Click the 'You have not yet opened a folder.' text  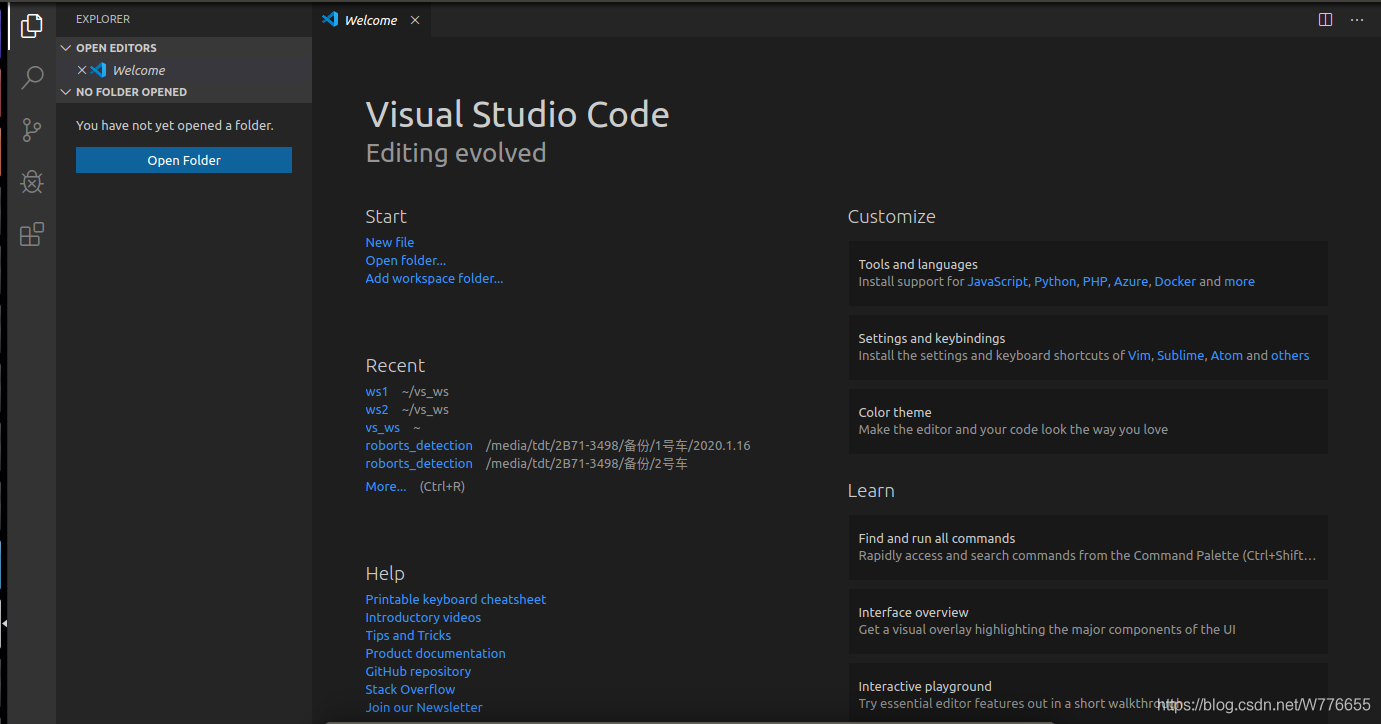point(175,125)
